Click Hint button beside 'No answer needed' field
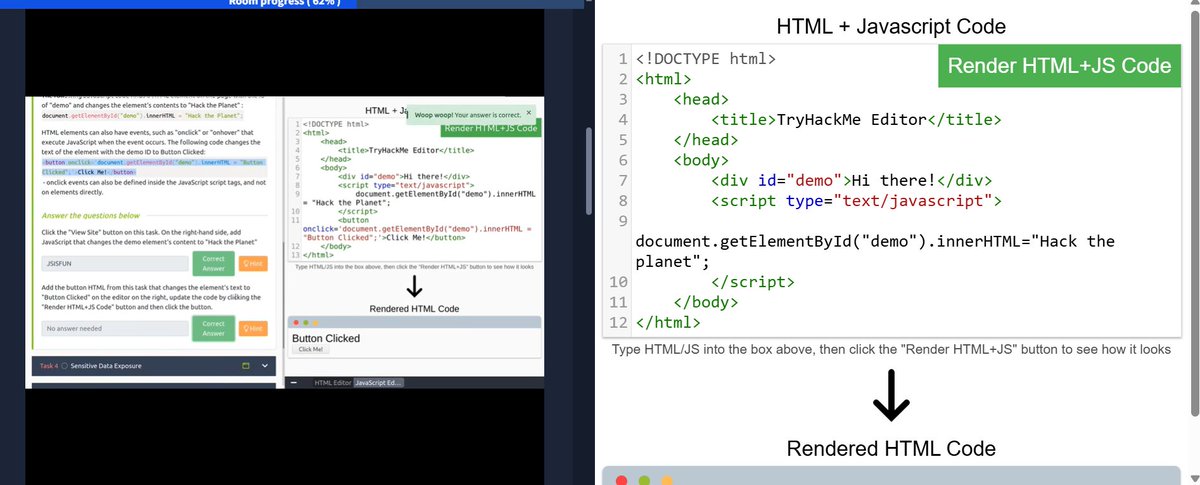 (254, 328)
